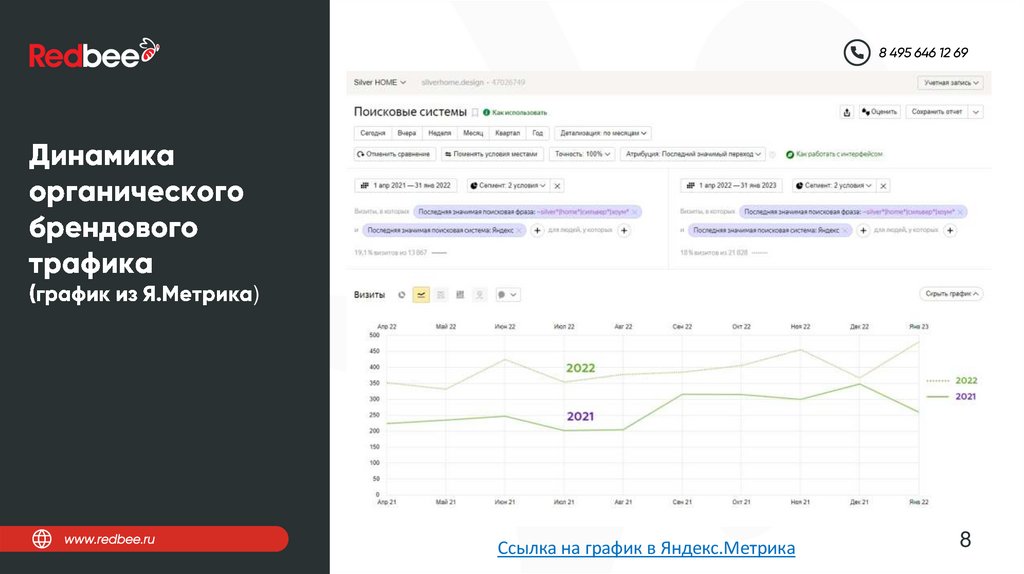Image resolution: width=1024 pixels, height=574 pixels.
Task: Open the Учетная запись dropdown
Action: tap(951, 83)
